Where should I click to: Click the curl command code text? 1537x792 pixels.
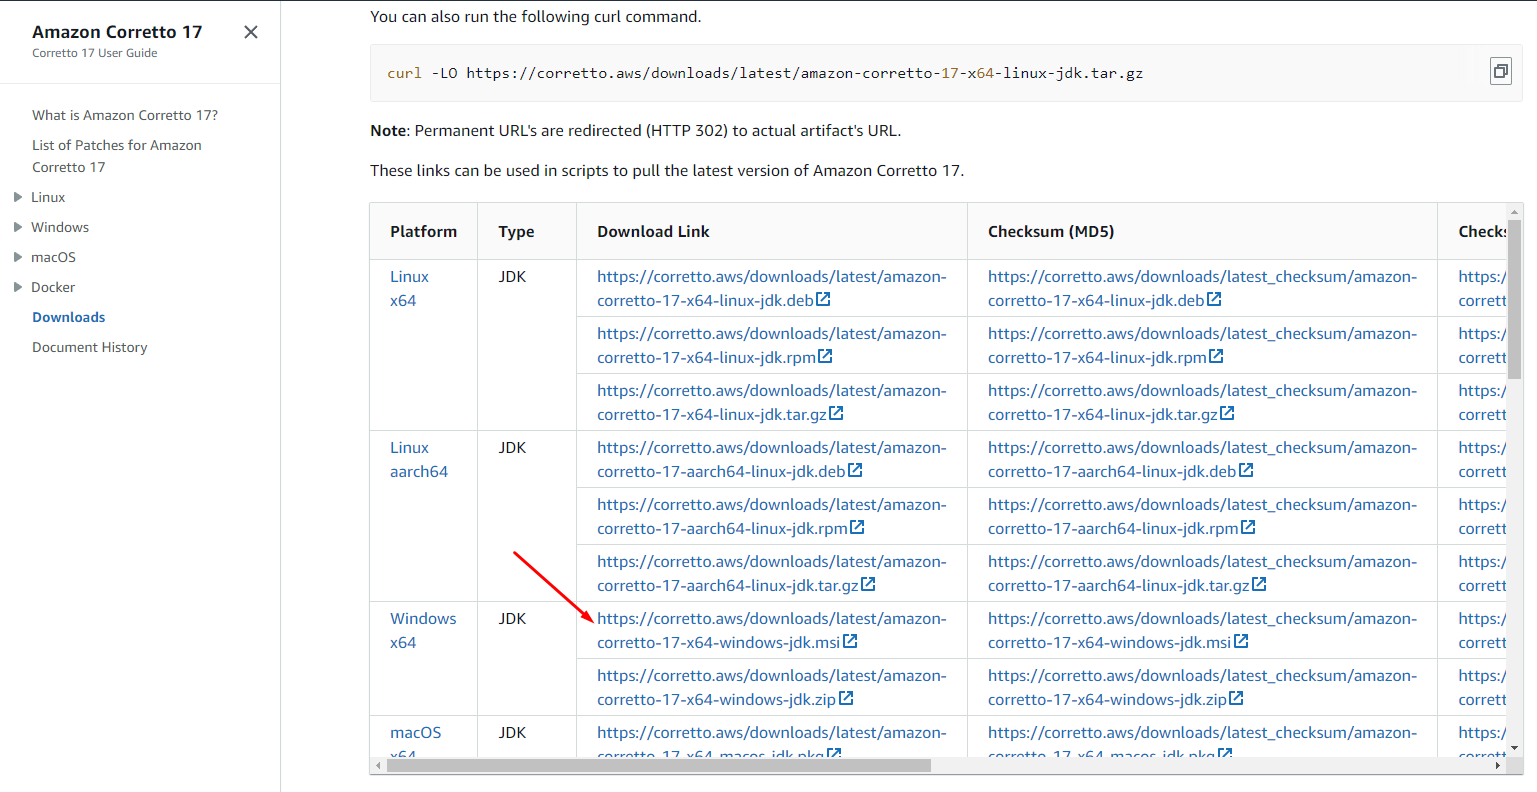(x=765, y=73)
